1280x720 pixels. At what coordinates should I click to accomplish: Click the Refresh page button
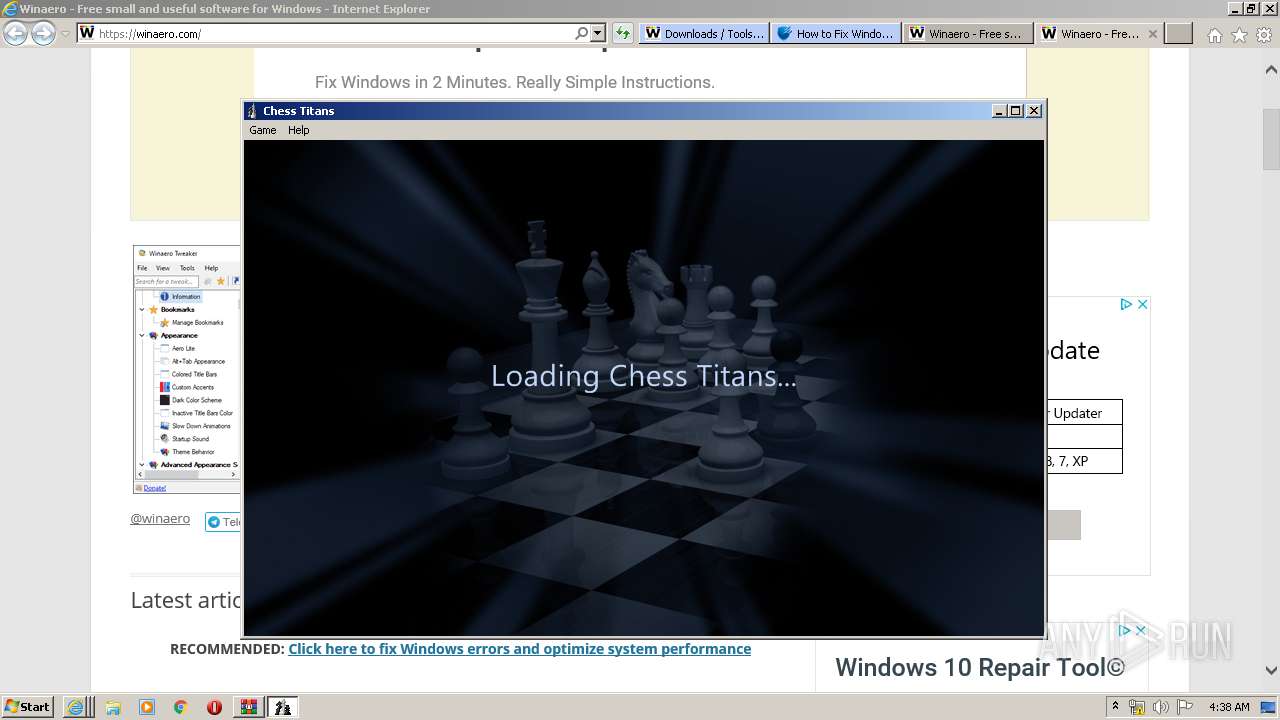(x=623, y=33)
